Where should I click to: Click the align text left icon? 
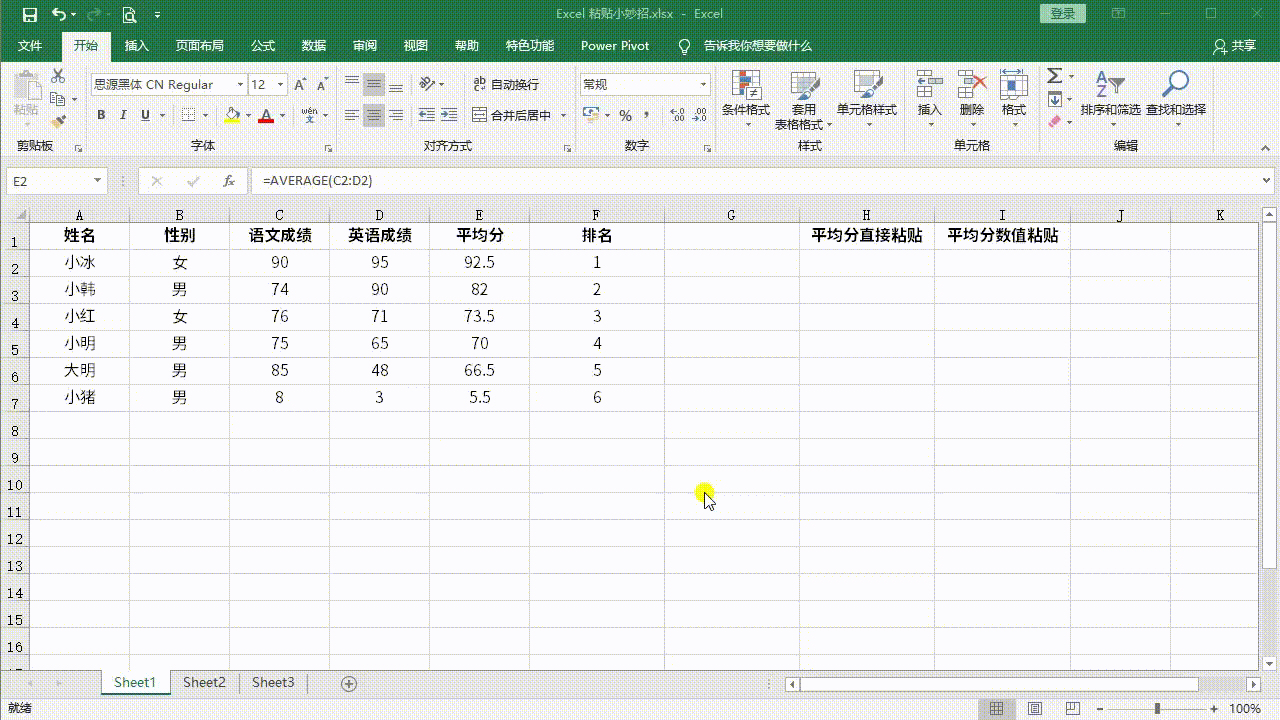click(352, 116)
